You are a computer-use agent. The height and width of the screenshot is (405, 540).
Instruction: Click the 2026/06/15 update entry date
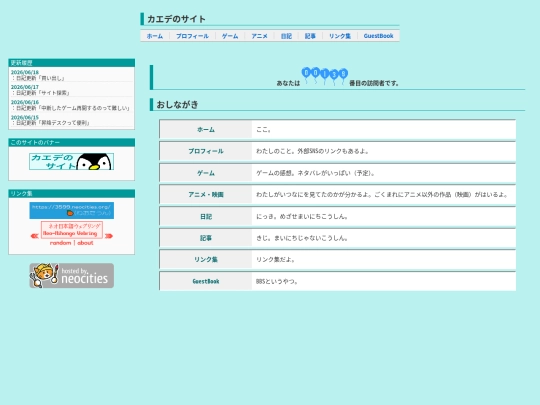tap(25, 117)
